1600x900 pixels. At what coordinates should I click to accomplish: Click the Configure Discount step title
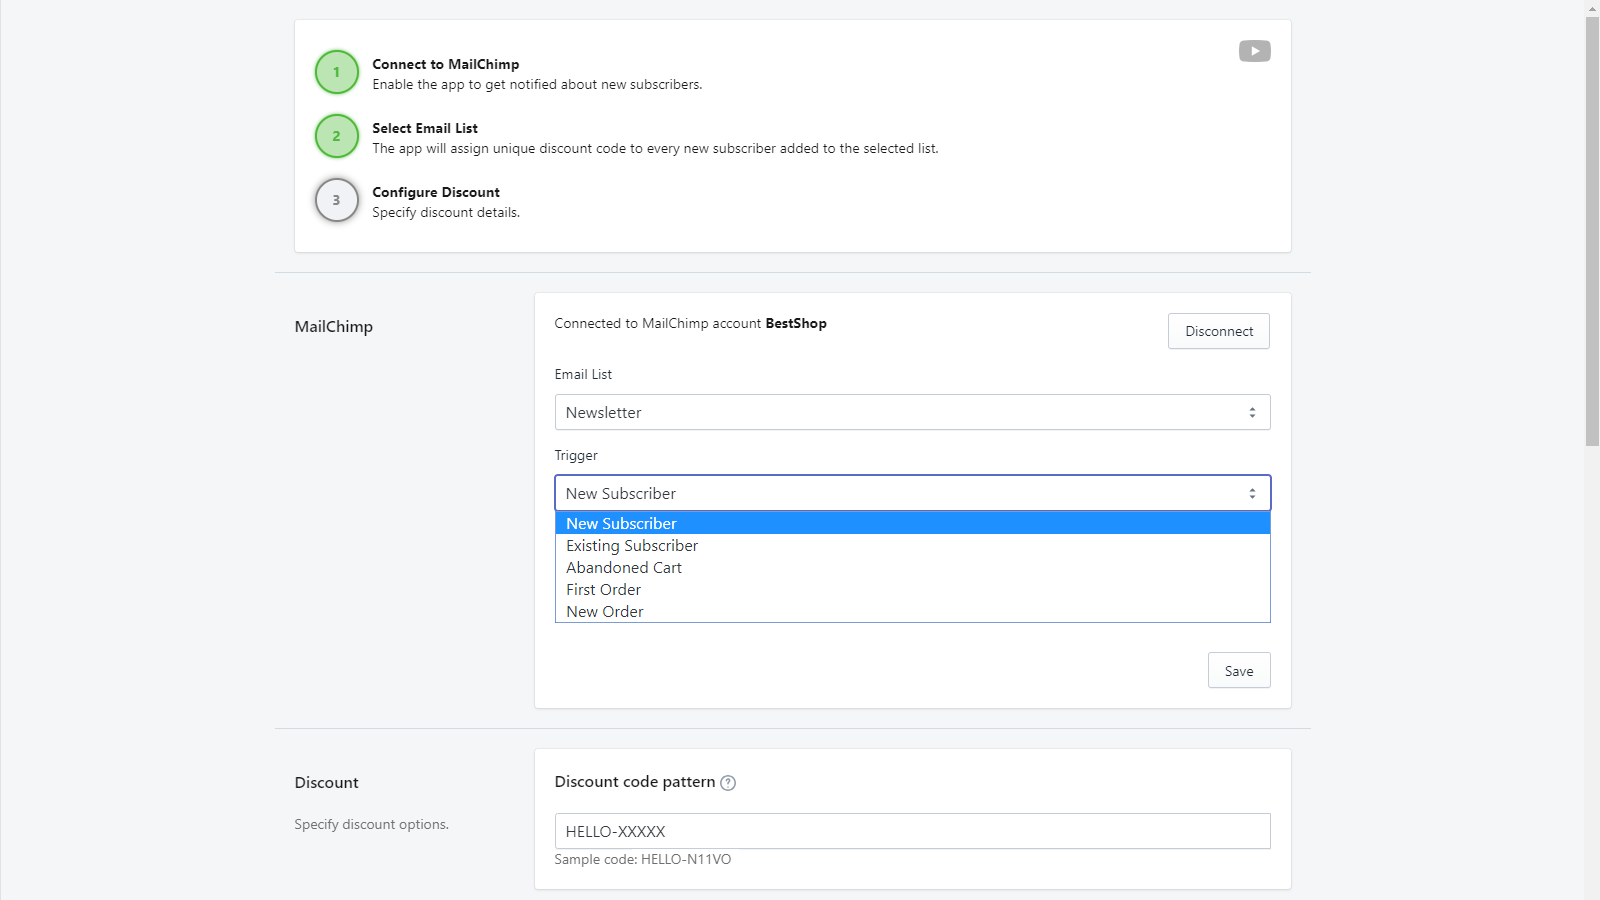[x=436, y=192]
